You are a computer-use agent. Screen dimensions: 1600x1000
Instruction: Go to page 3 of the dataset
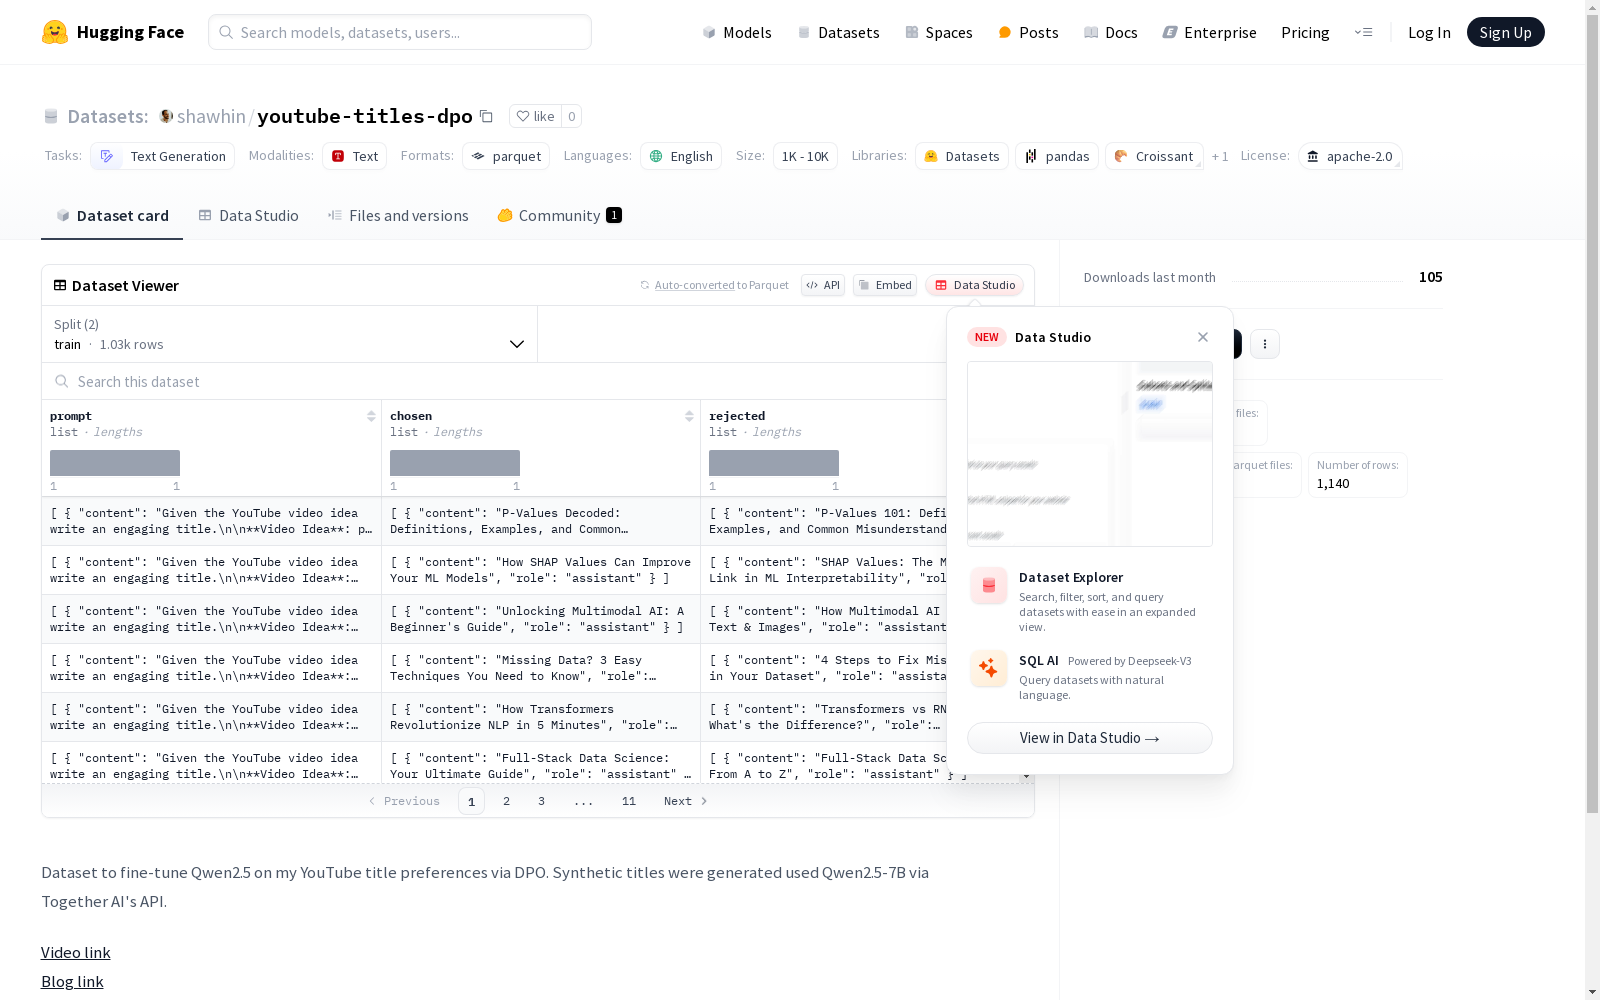tap(542, 801)
